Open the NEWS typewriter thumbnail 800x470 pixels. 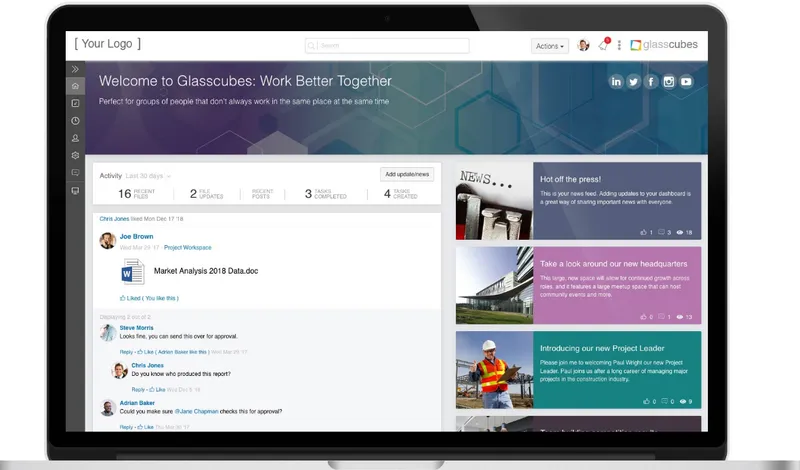494,201
